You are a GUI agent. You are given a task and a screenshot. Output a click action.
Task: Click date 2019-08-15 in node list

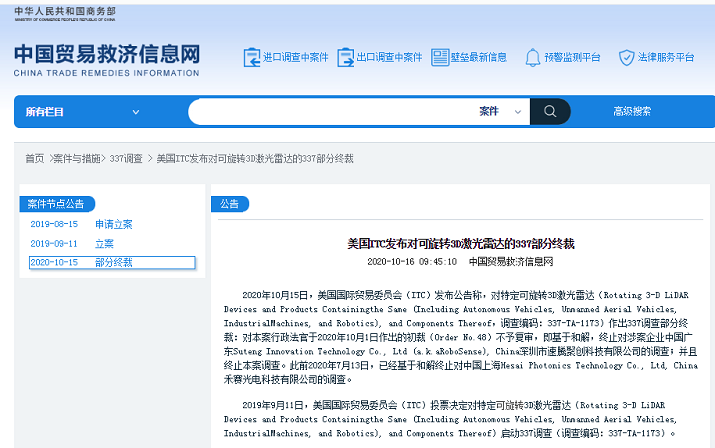click(x=54, y=224)
